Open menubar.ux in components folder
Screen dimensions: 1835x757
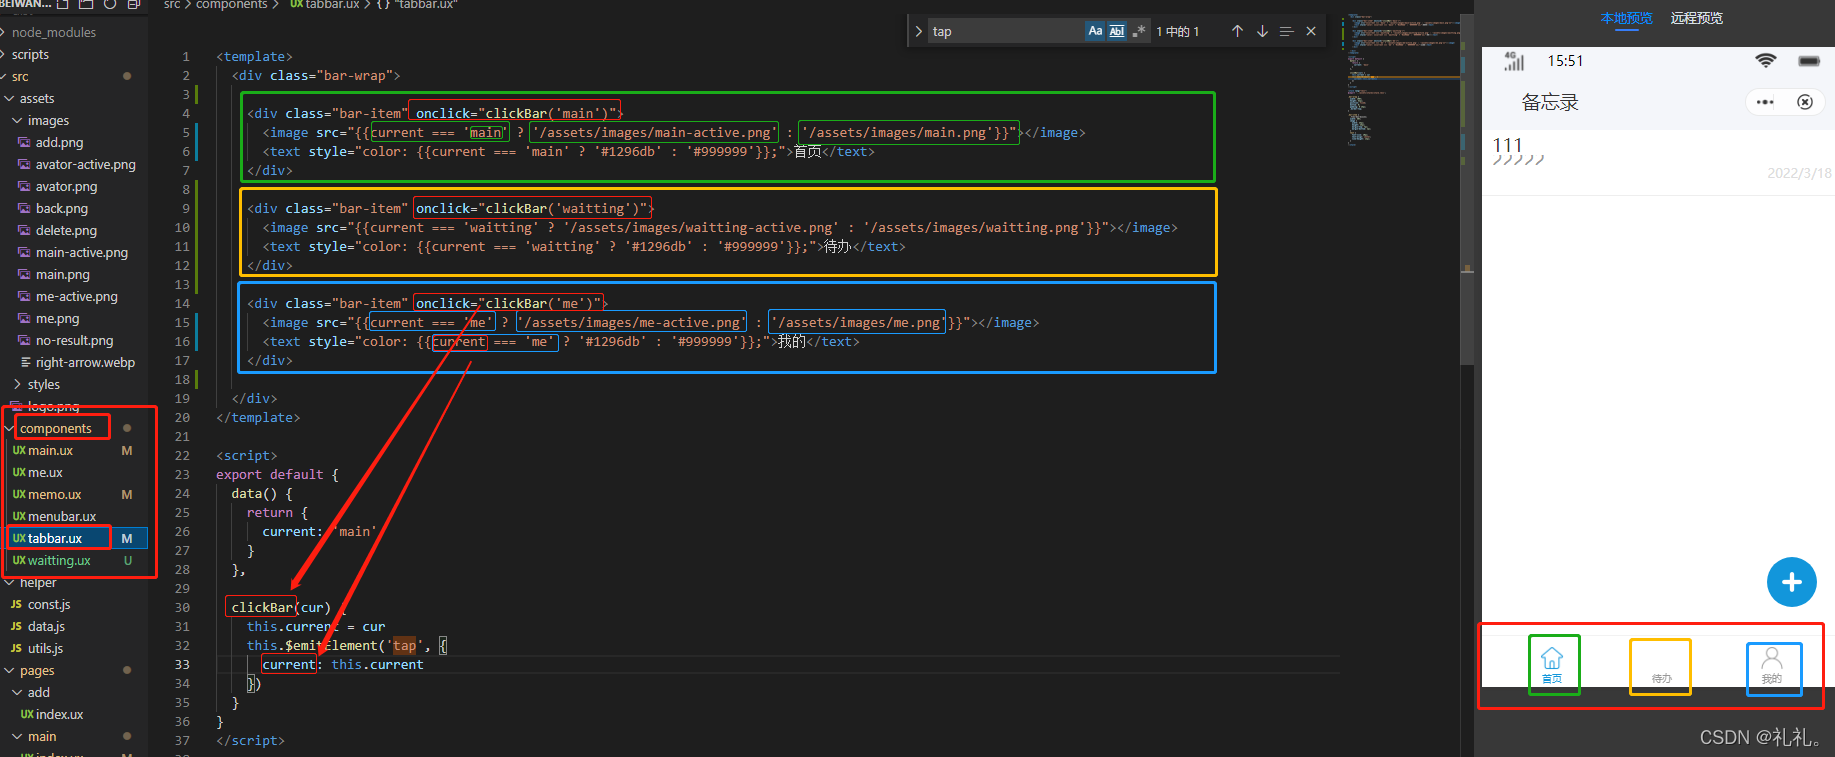[62, 516]
